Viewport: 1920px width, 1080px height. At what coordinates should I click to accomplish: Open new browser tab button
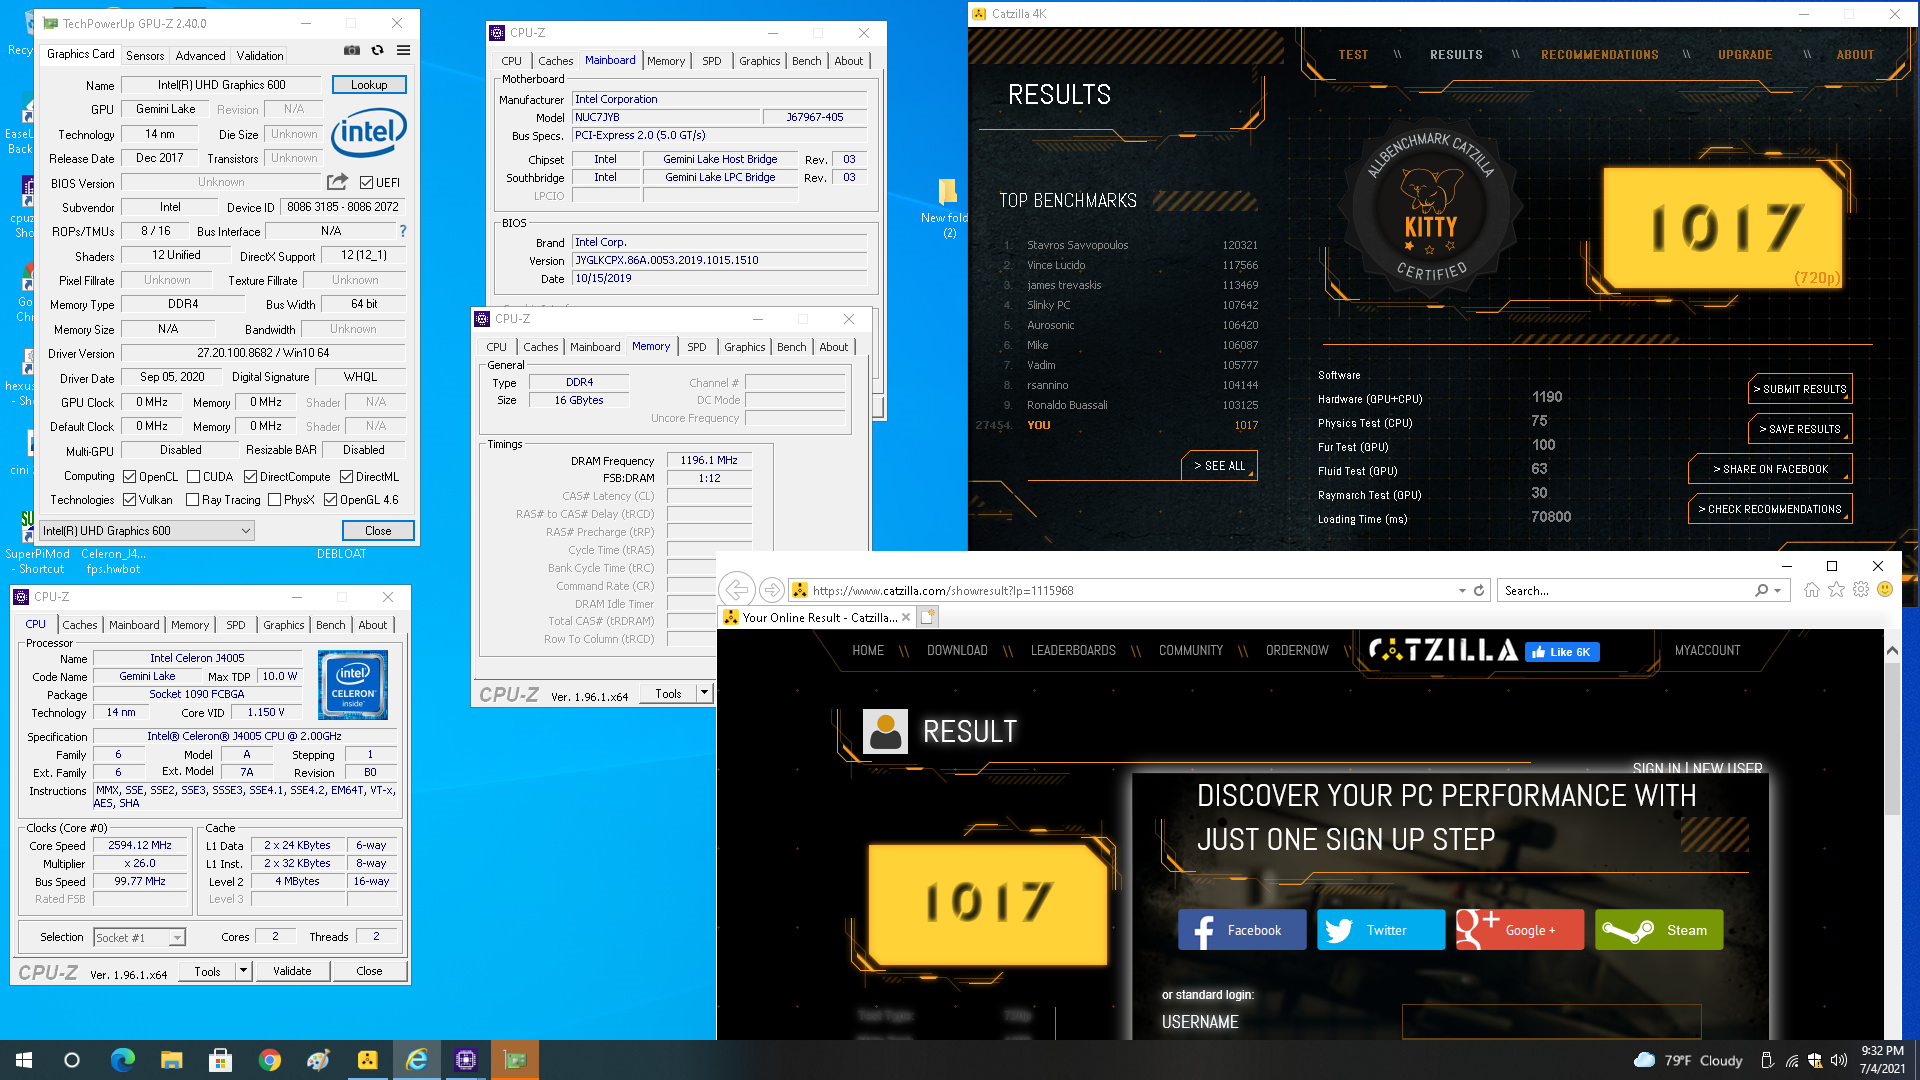tap(927, 617)
